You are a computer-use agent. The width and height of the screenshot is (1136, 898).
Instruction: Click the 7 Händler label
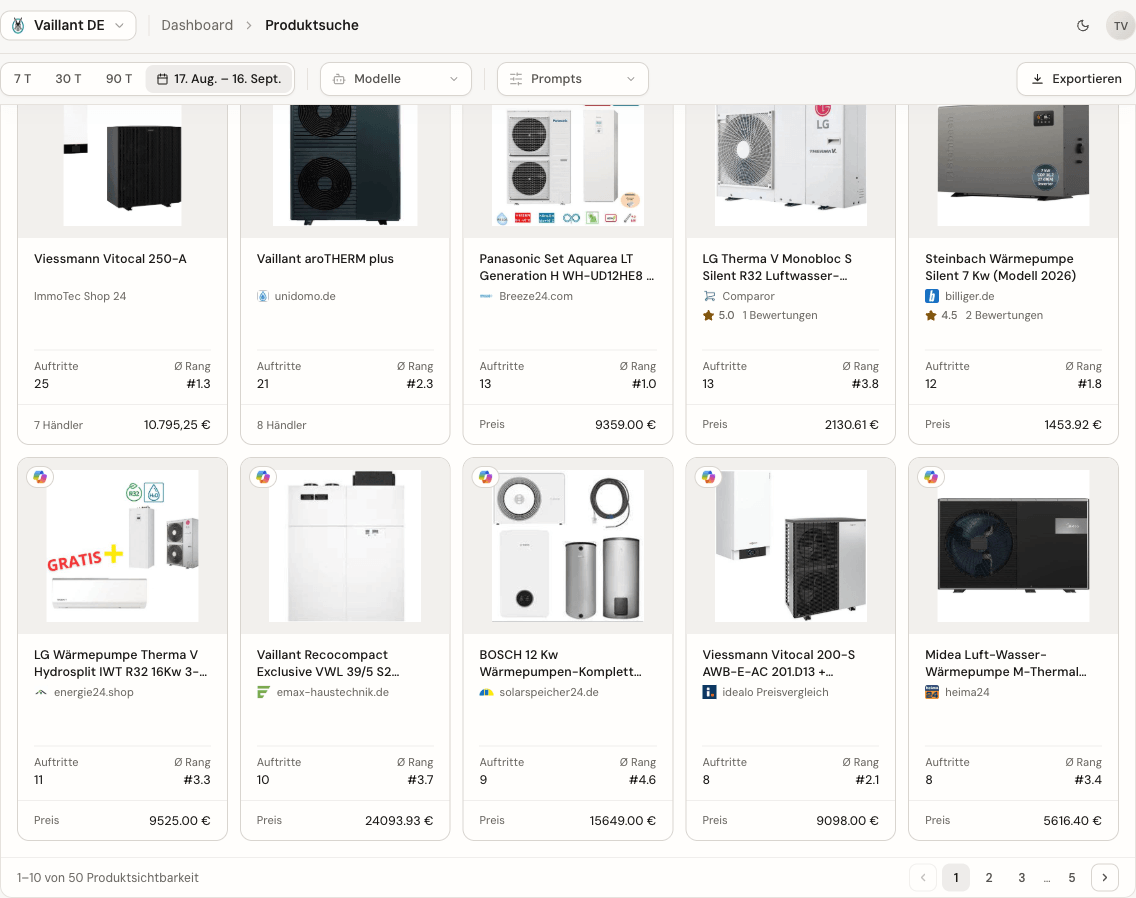(x=59, y=425)
